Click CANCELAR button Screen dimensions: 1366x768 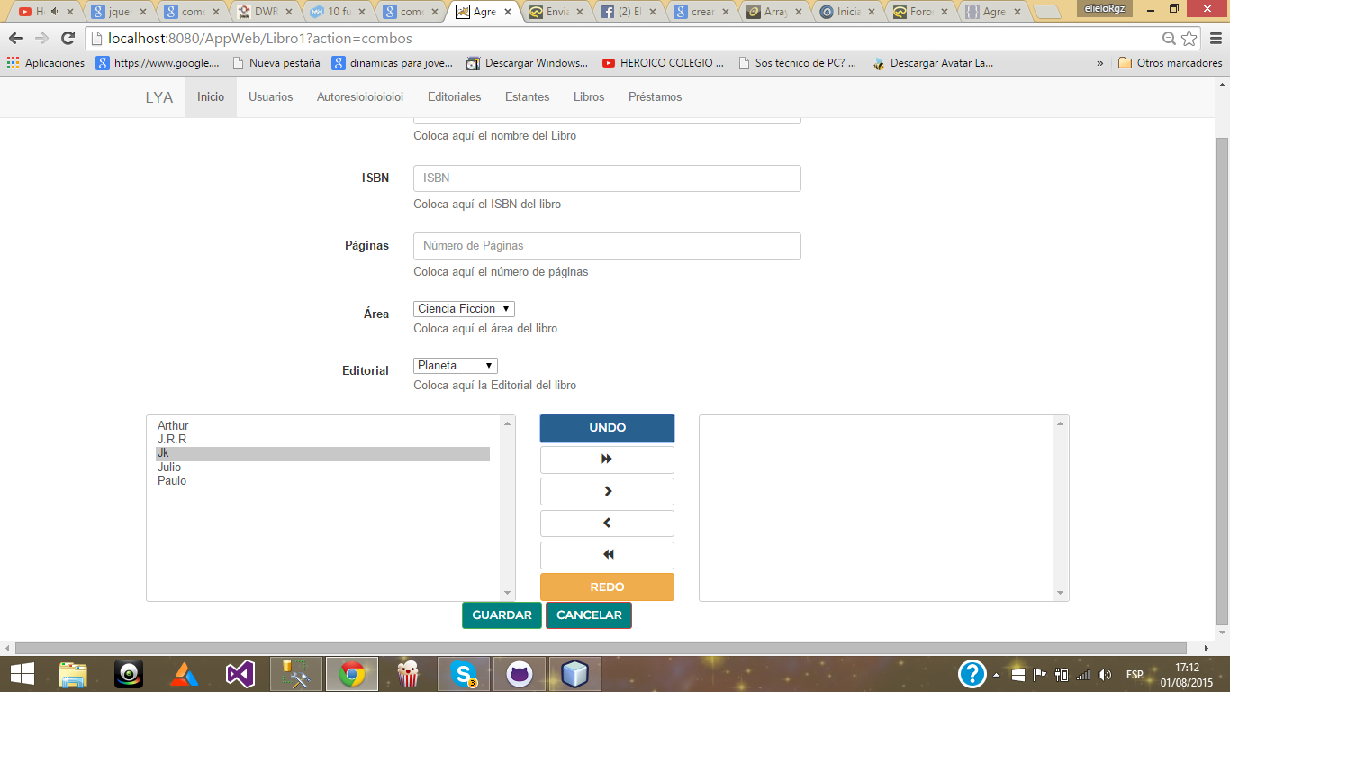pyautogui.click(x=589, y=615)
